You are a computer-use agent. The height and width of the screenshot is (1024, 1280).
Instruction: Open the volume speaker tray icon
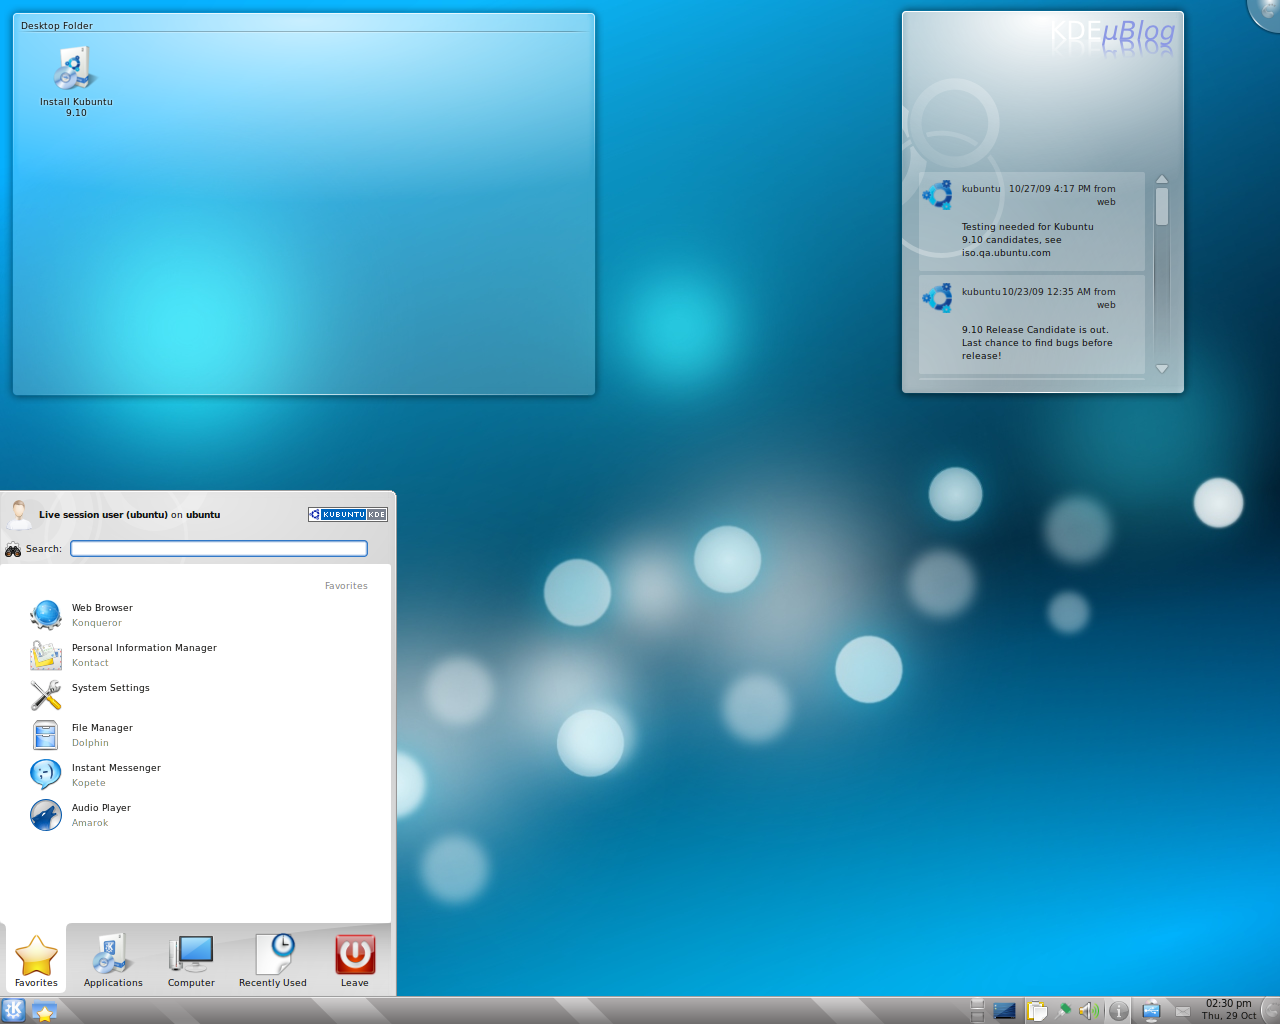pos(1089,1011)
